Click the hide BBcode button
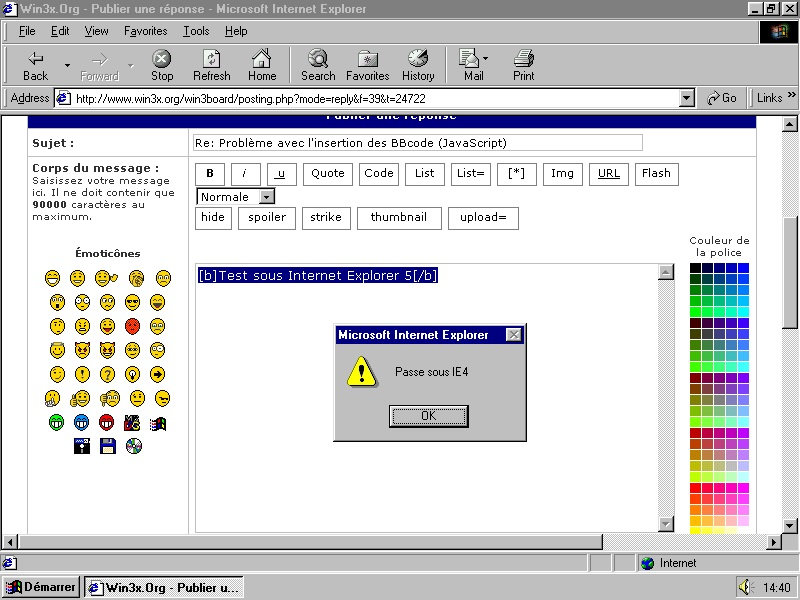Image resolution: width=800 pixels, height=600 pixels. pos(213,218)
